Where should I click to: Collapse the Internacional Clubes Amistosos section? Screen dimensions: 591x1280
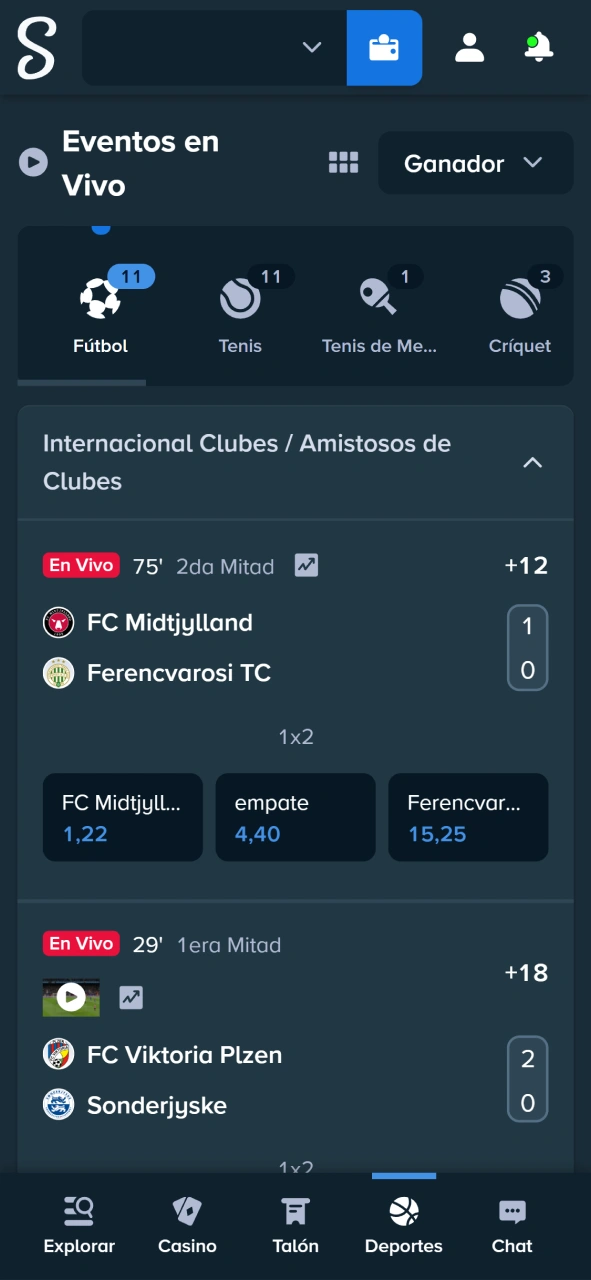(x=533, y=462)
